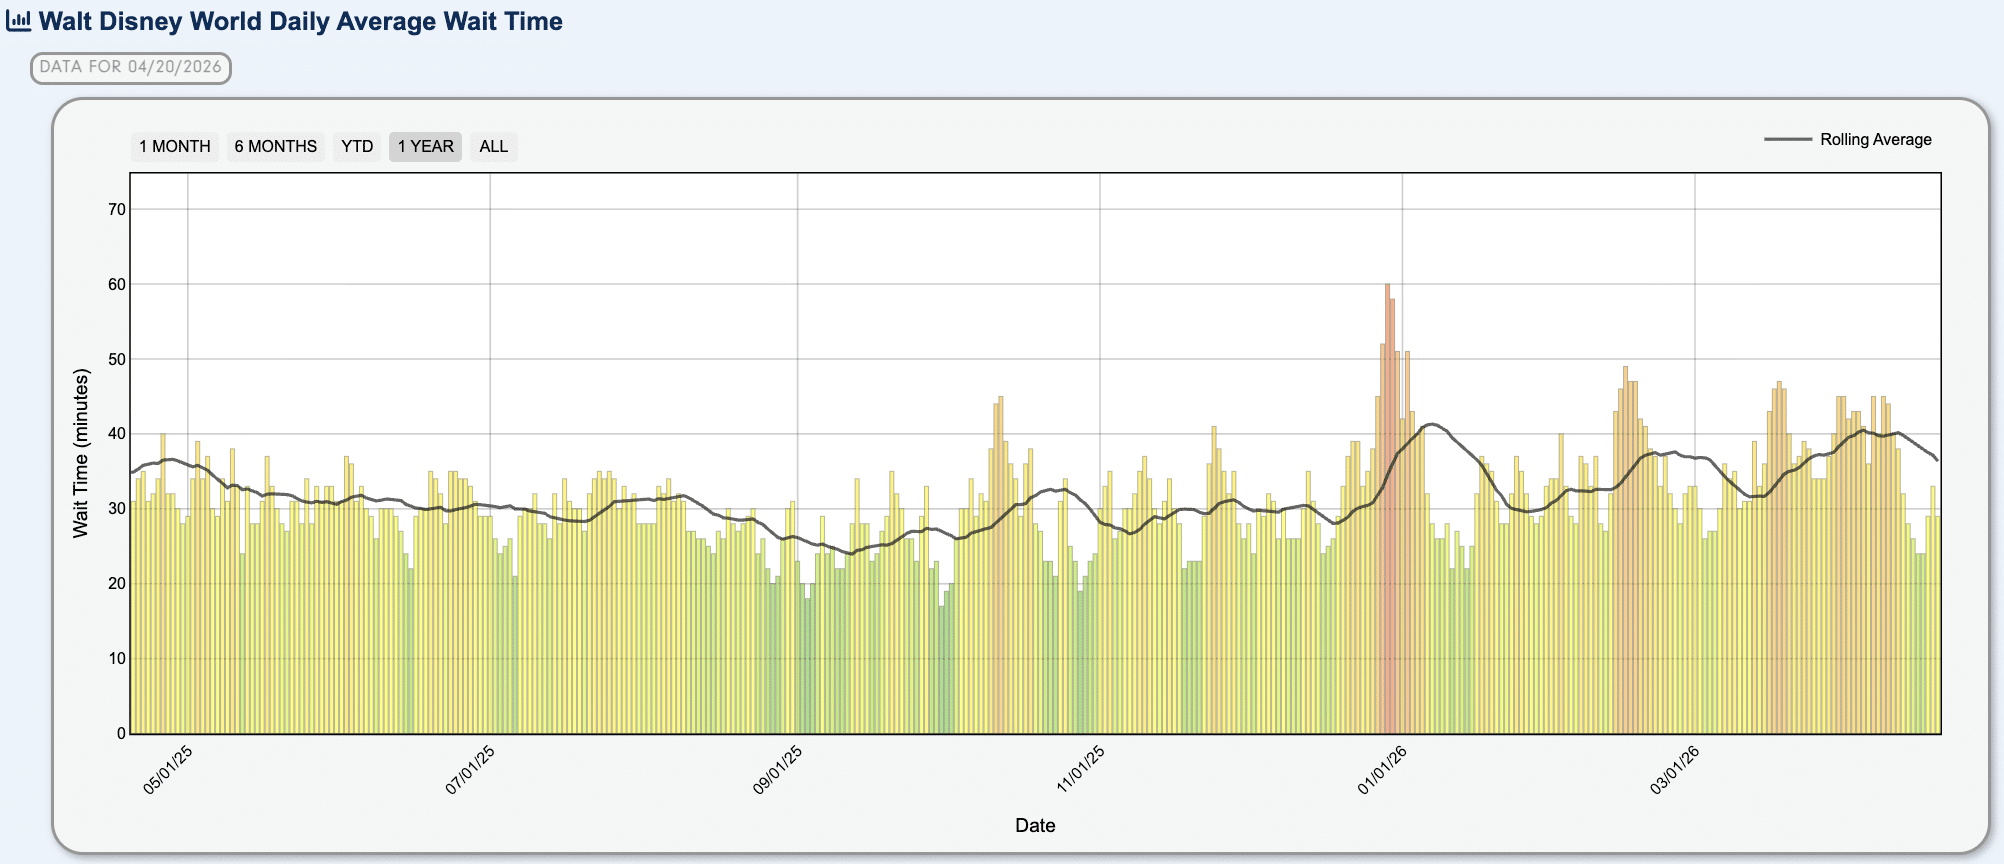Show ALL available data
2004x864 pixels.
pos(494,147)
